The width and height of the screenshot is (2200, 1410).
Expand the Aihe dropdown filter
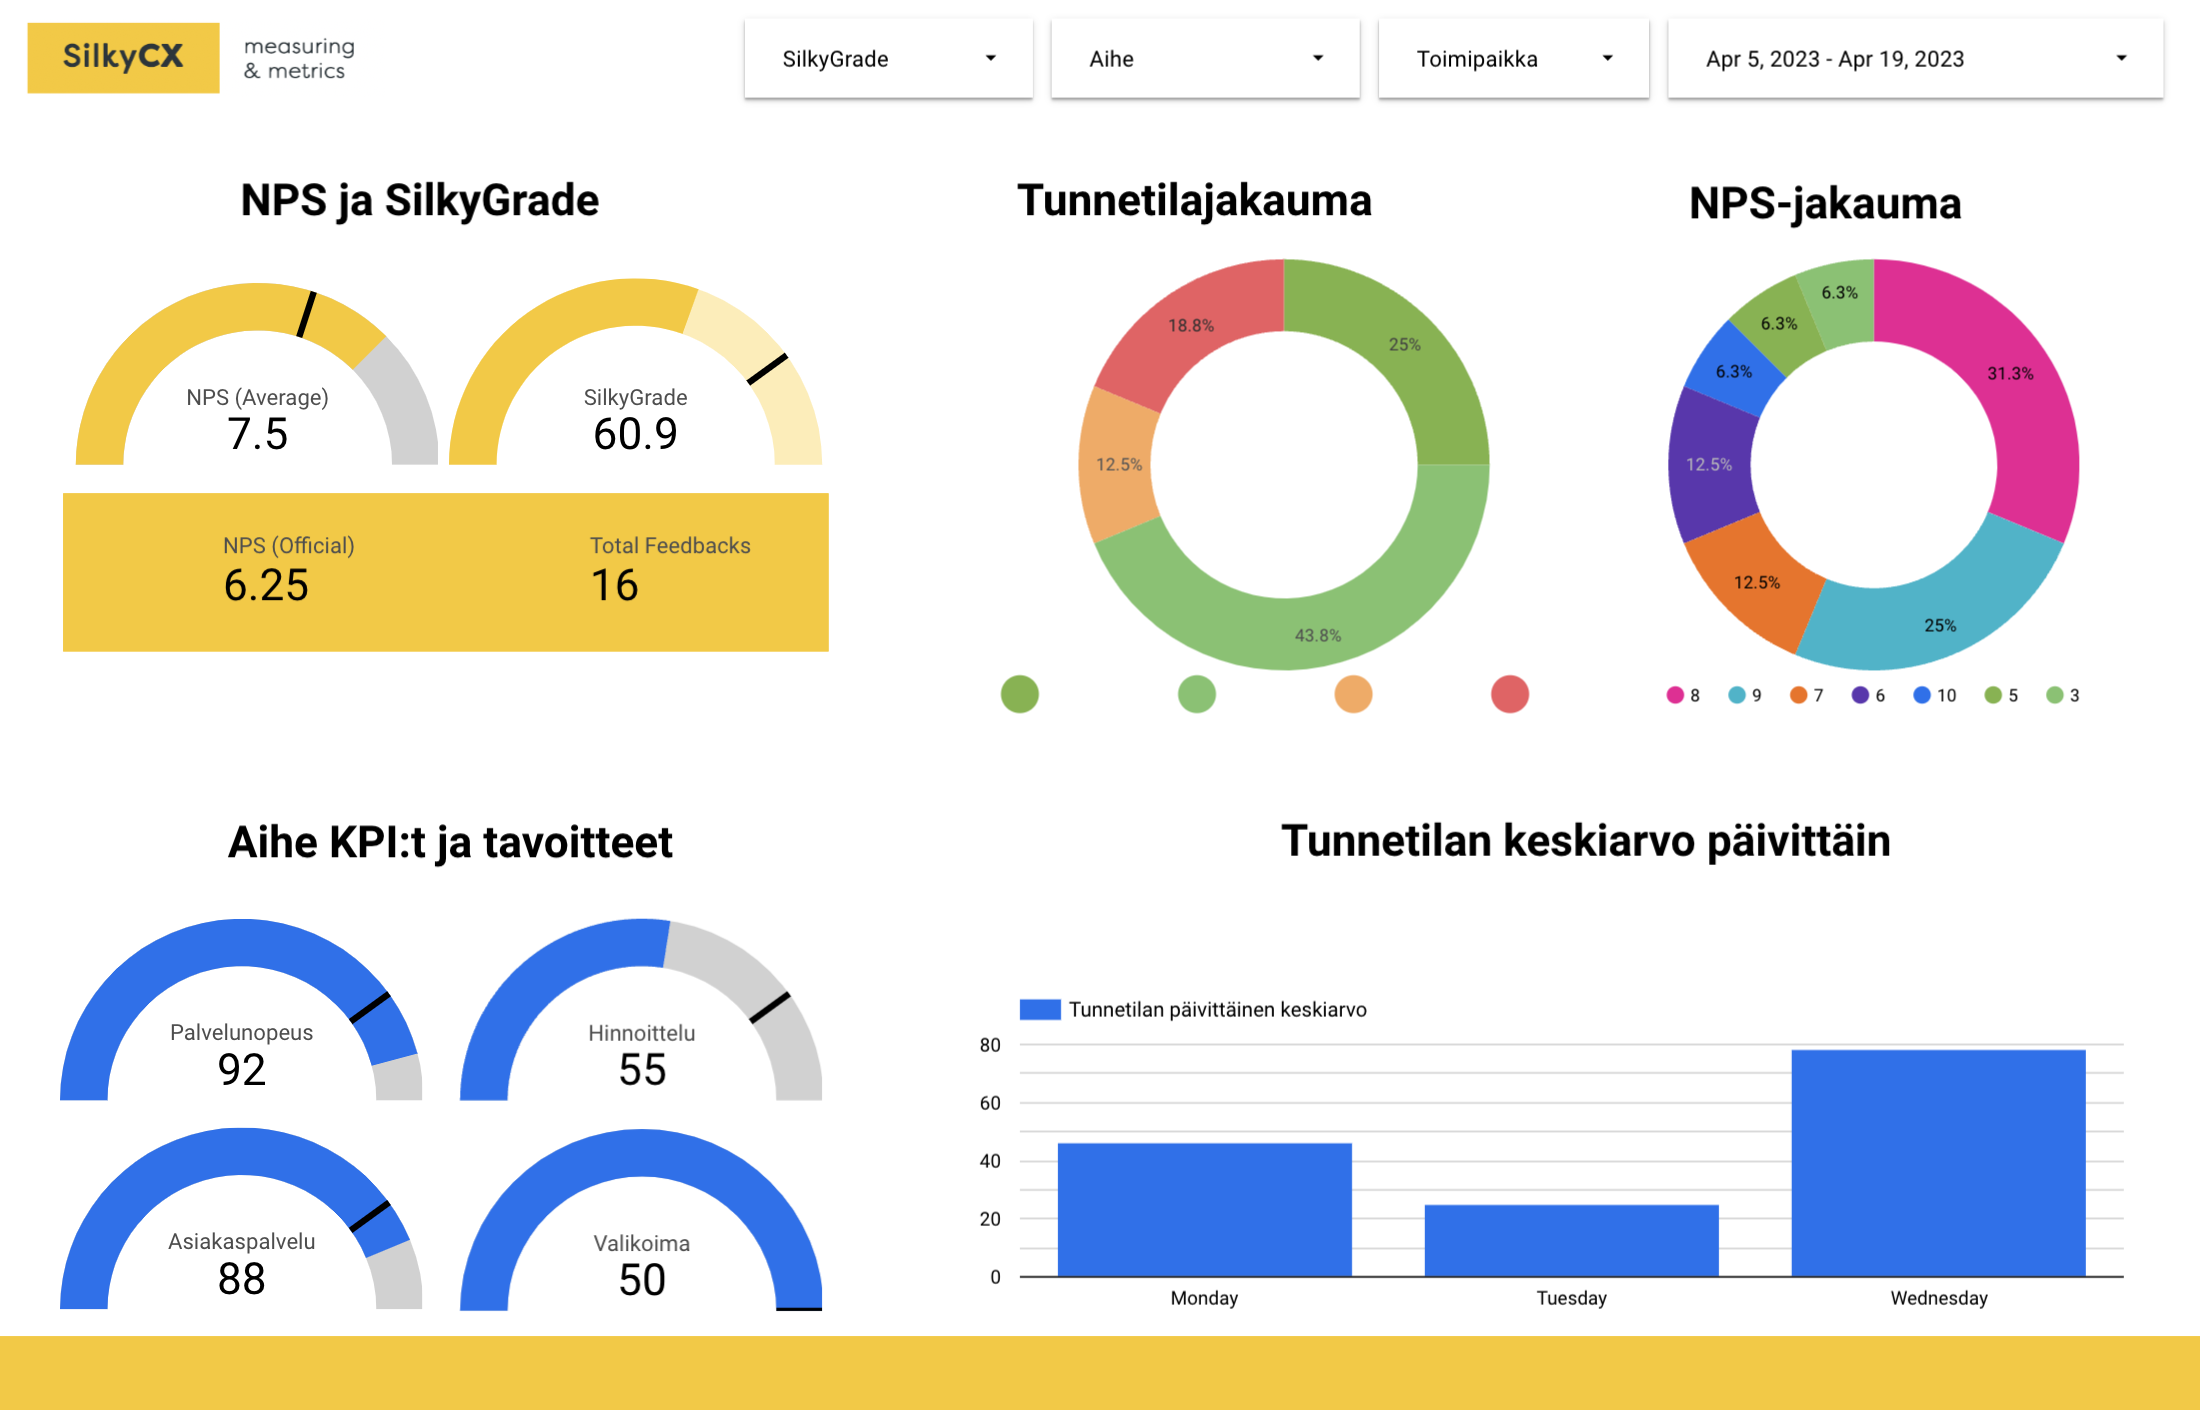click(x=1205, y=59)
